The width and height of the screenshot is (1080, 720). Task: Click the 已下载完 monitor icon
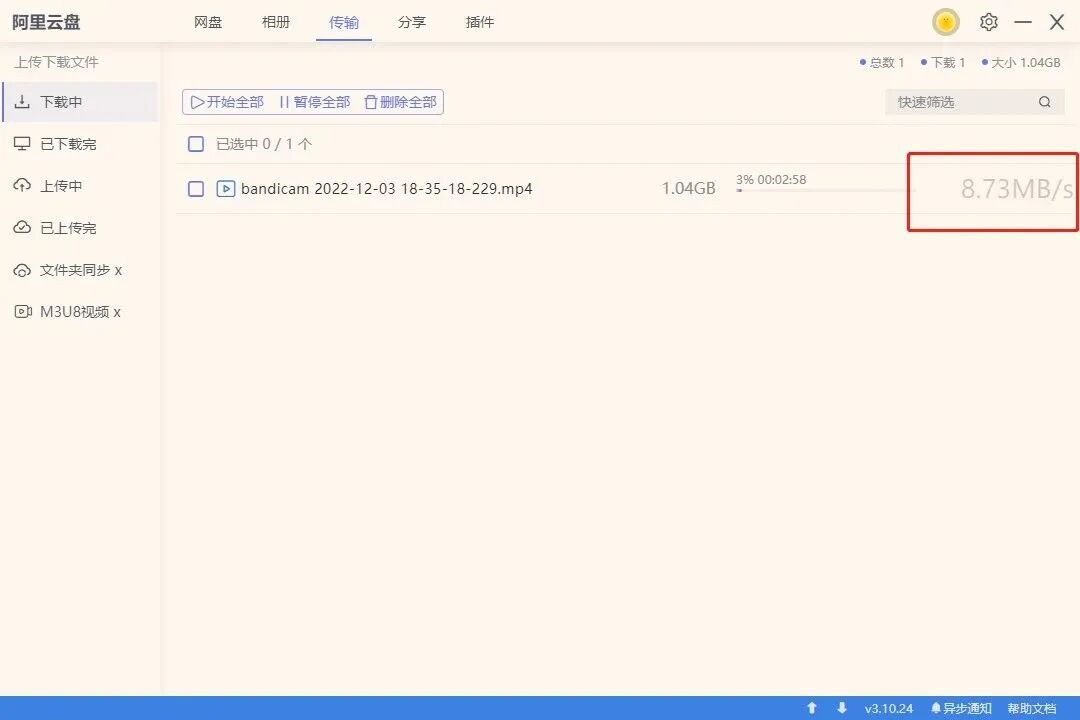tap(22, 143)
